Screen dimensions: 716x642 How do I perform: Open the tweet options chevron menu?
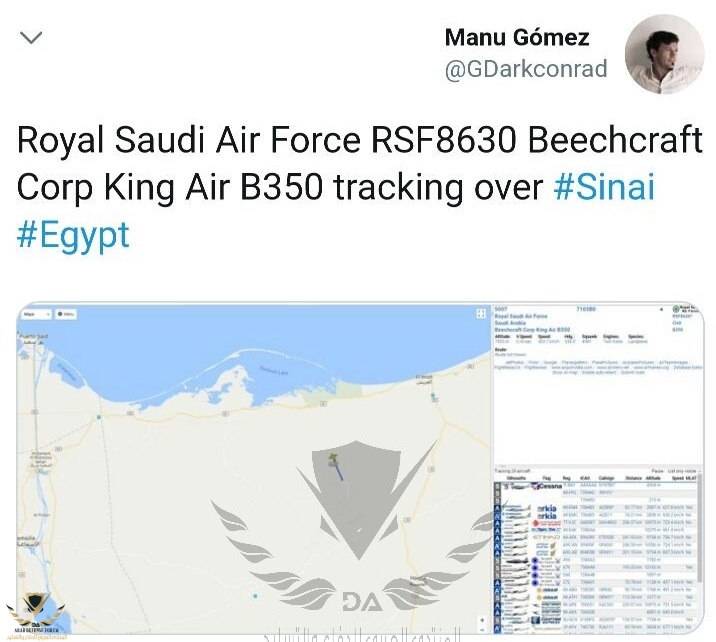tap(32, 38)
